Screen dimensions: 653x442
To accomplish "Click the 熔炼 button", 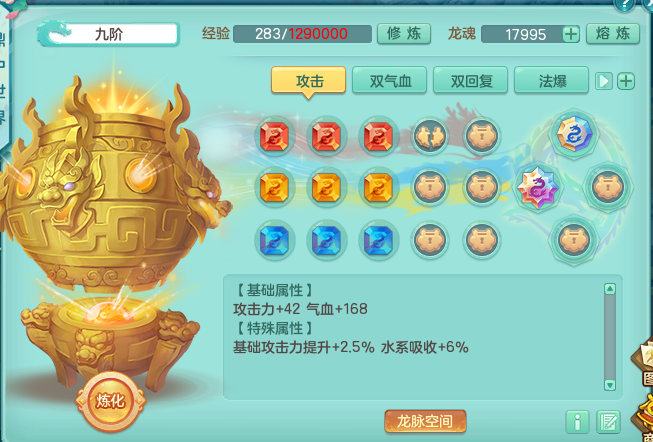I will pos(613,34).
